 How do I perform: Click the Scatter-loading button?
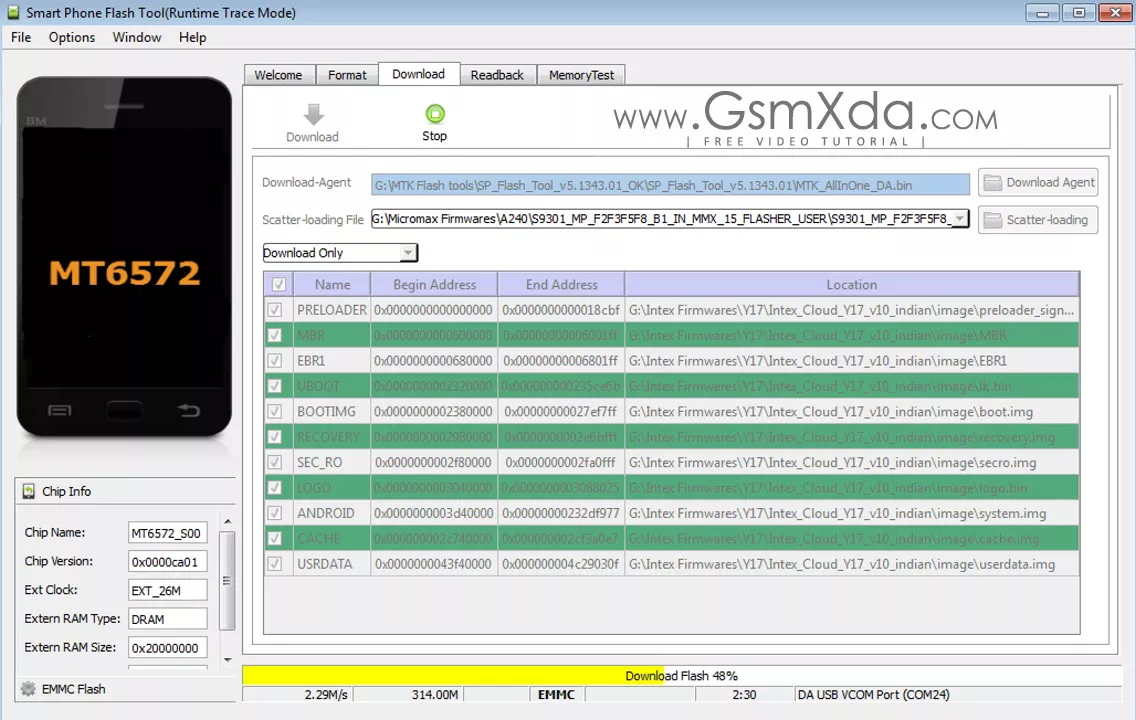click(x=1038, y=219)
